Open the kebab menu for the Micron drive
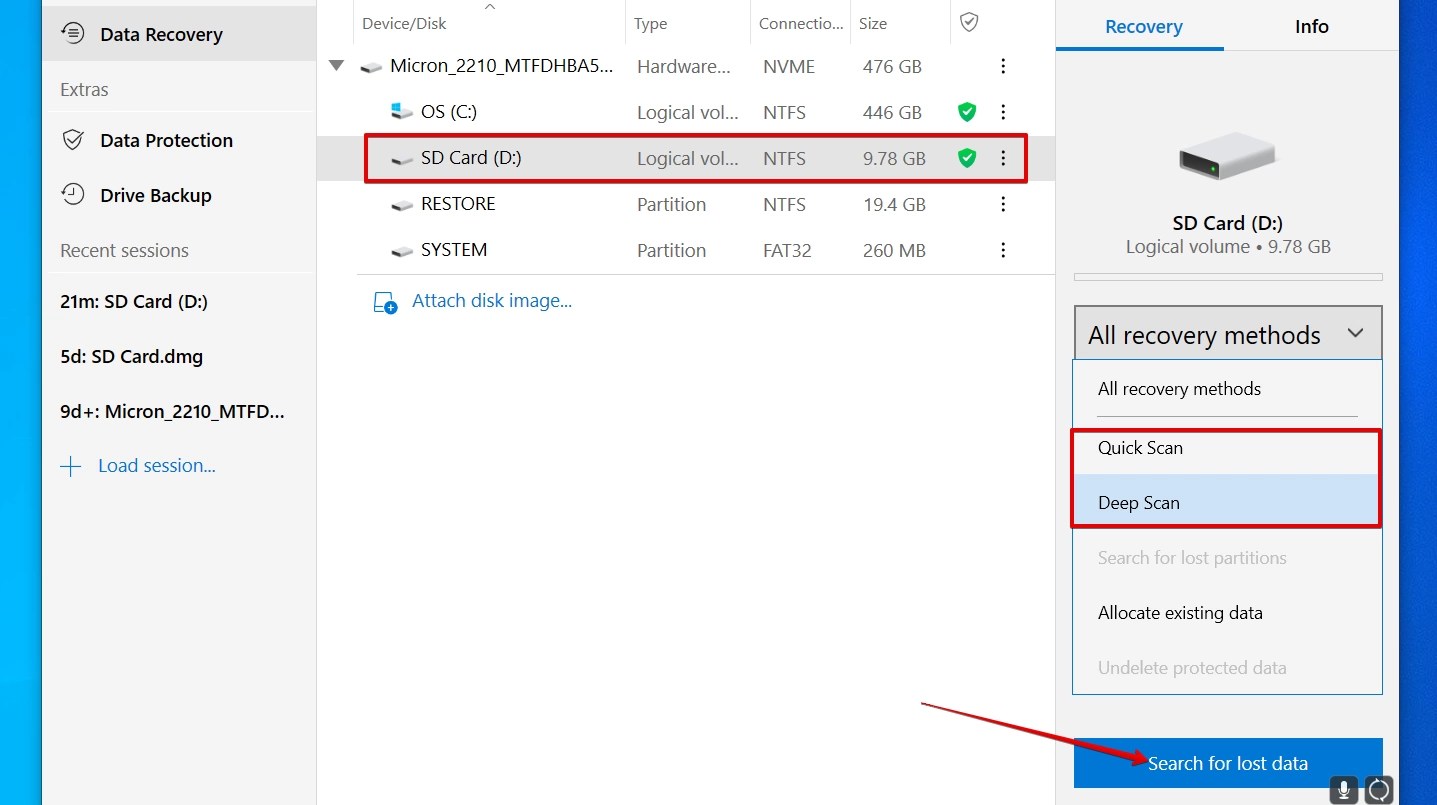Image resolution: width=1437 pixels, height=805 pixels. [x=1003, y=66]
